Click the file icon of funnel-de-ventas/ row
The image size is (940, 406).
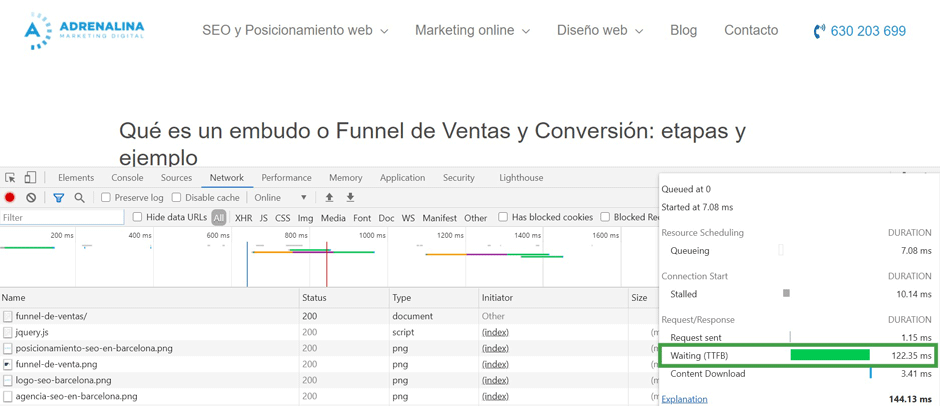[x=7, y=316]
